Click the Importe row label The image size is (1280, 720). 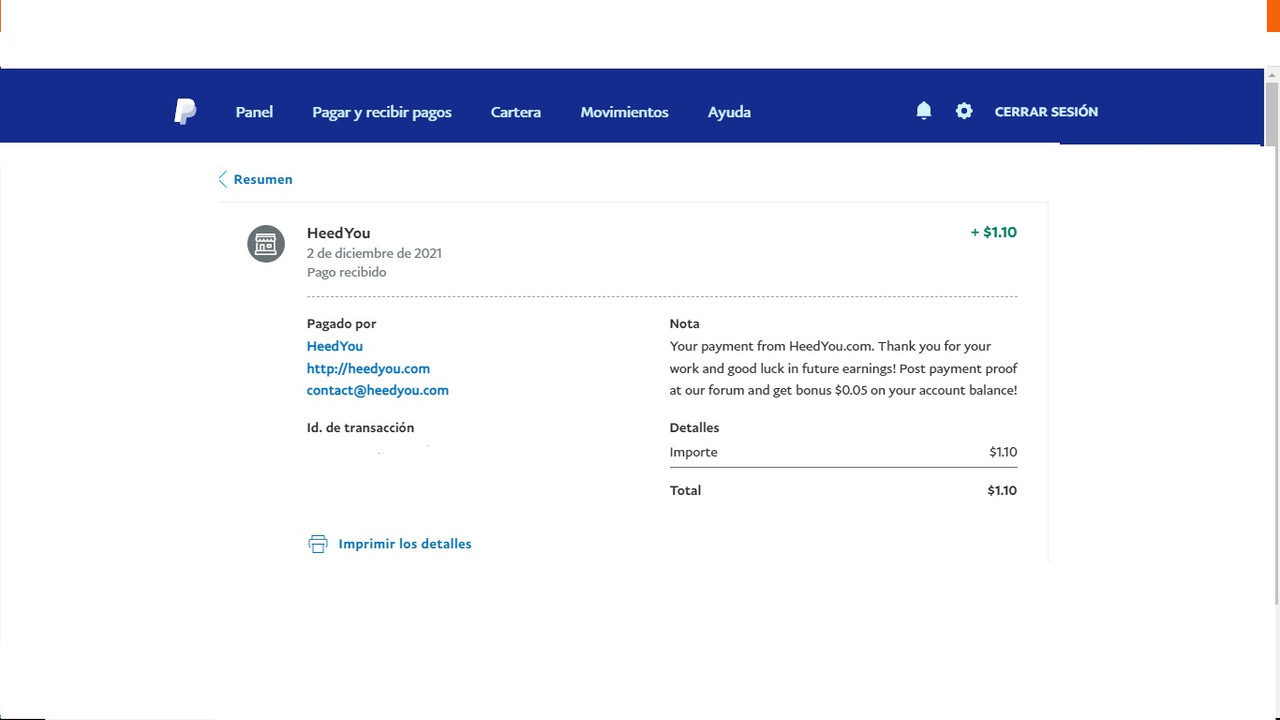pyautogui.click(x=694, y=452)
